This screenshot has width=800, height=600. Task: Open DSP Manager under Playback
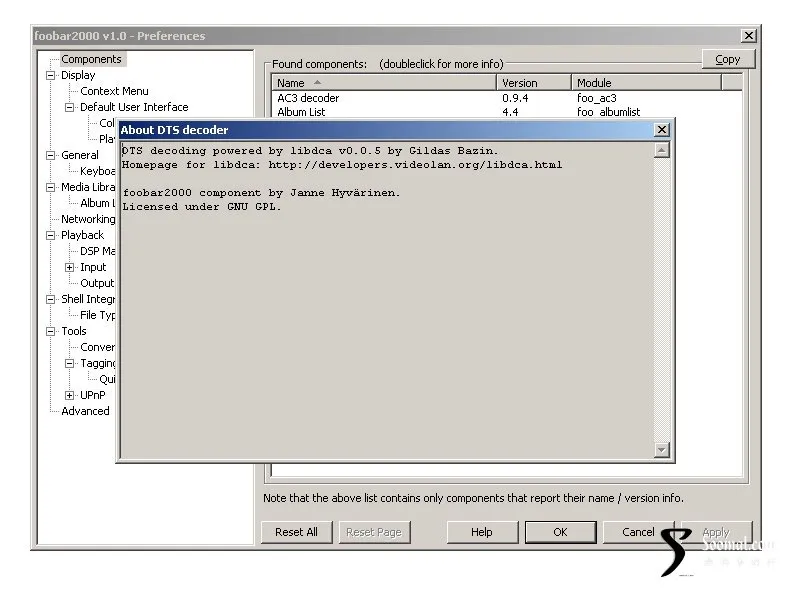pyautogui.click(x=97, y=251)
